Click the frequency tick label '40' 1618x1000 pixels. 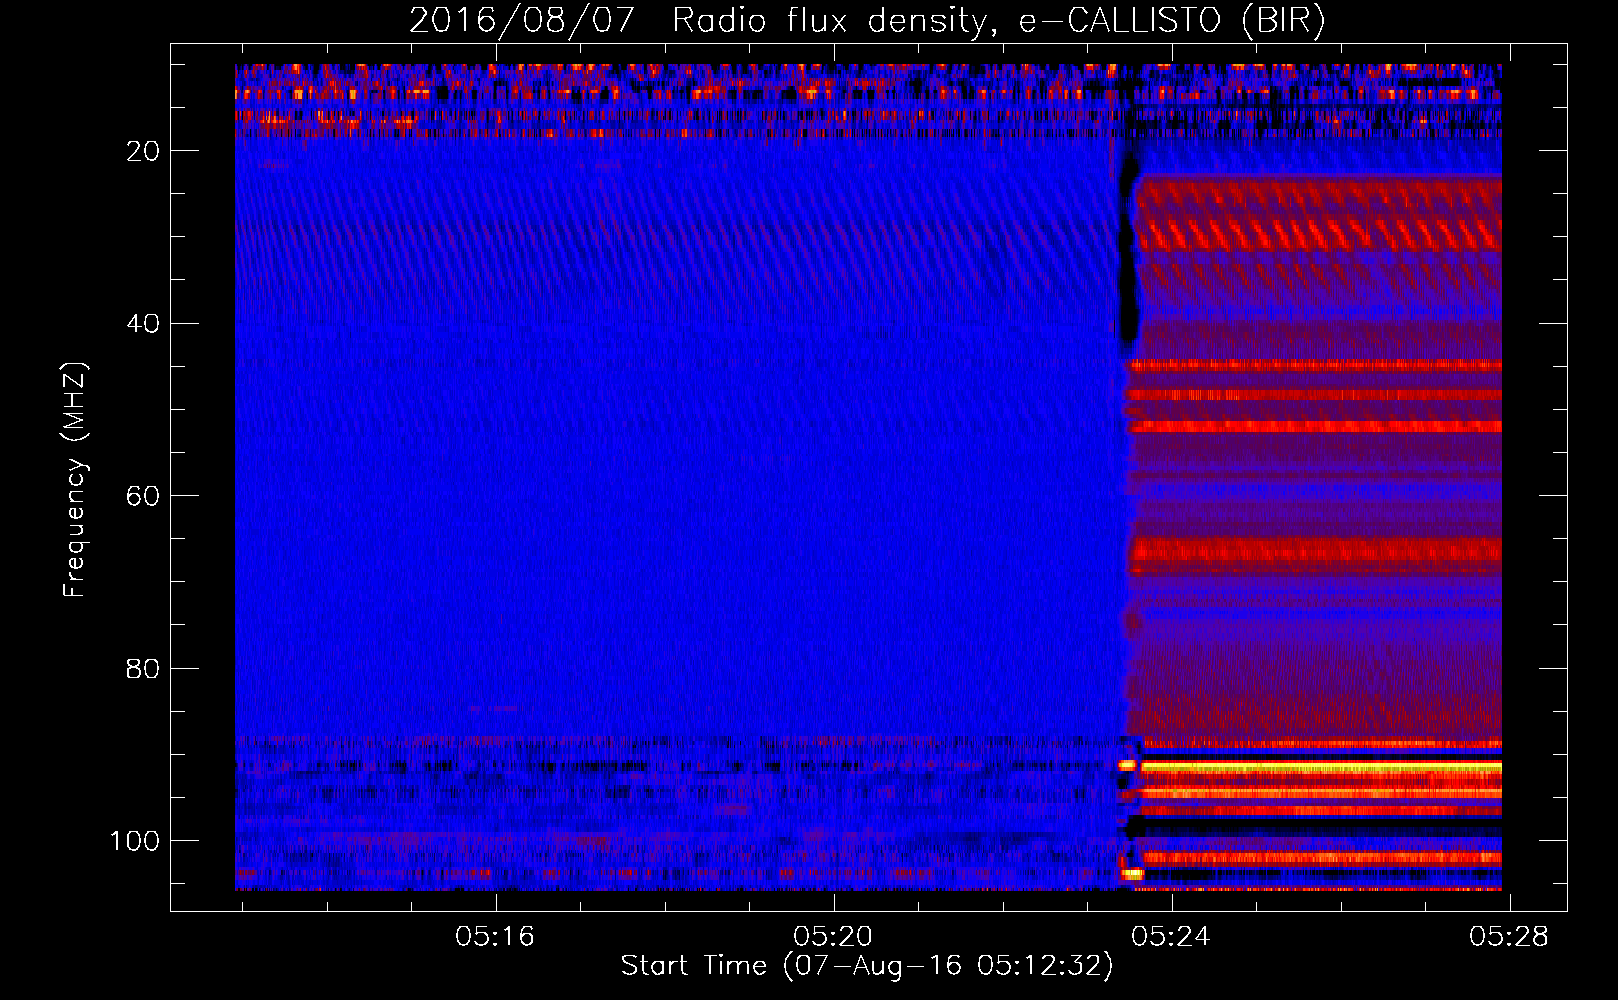(x=143, y=324)
